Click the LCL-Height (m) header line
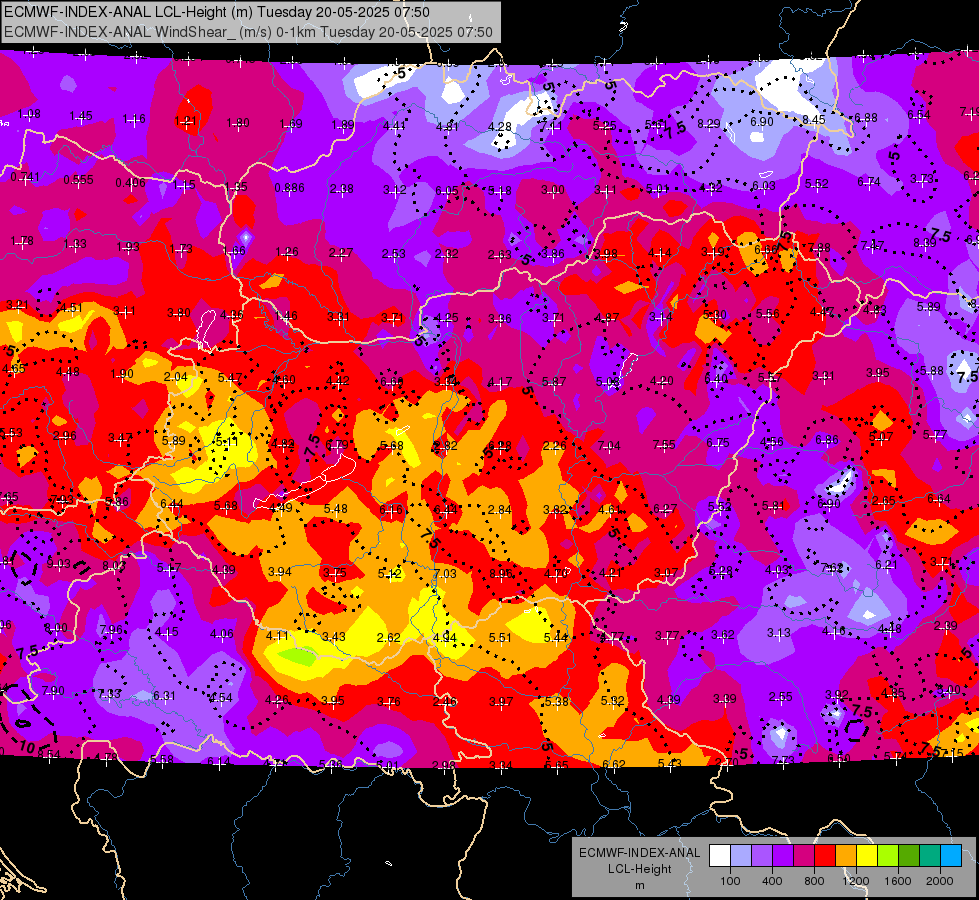Viewport: 979px width, 900px height. pos(217,12)
